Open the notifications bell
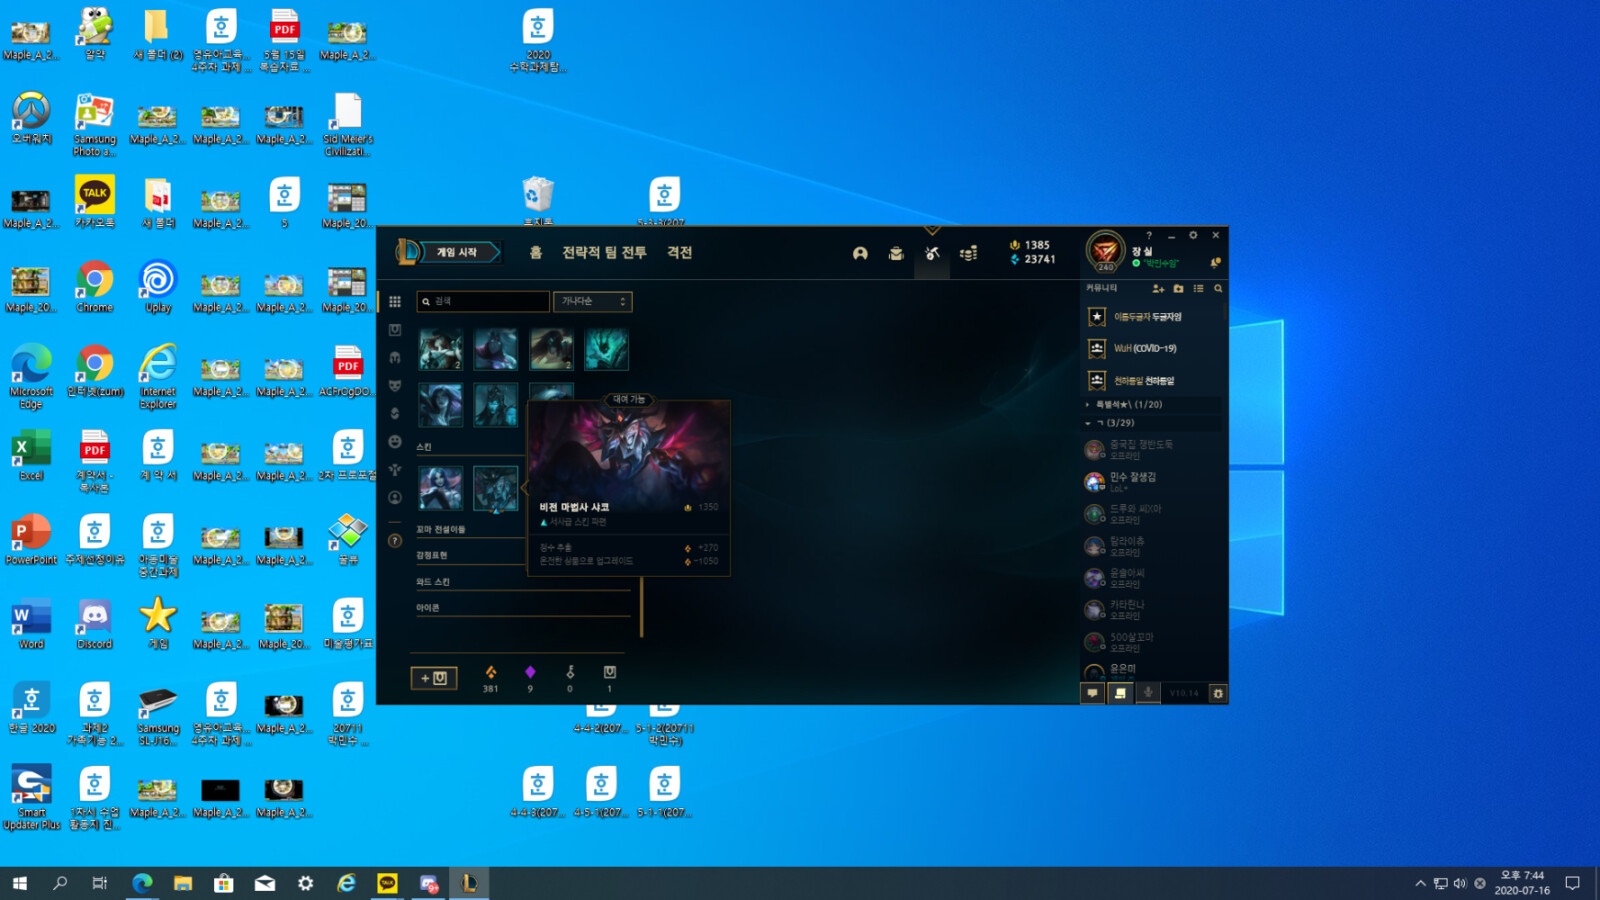The height and width of the screenshot is (900, 1600). (x=1215, y=263)
